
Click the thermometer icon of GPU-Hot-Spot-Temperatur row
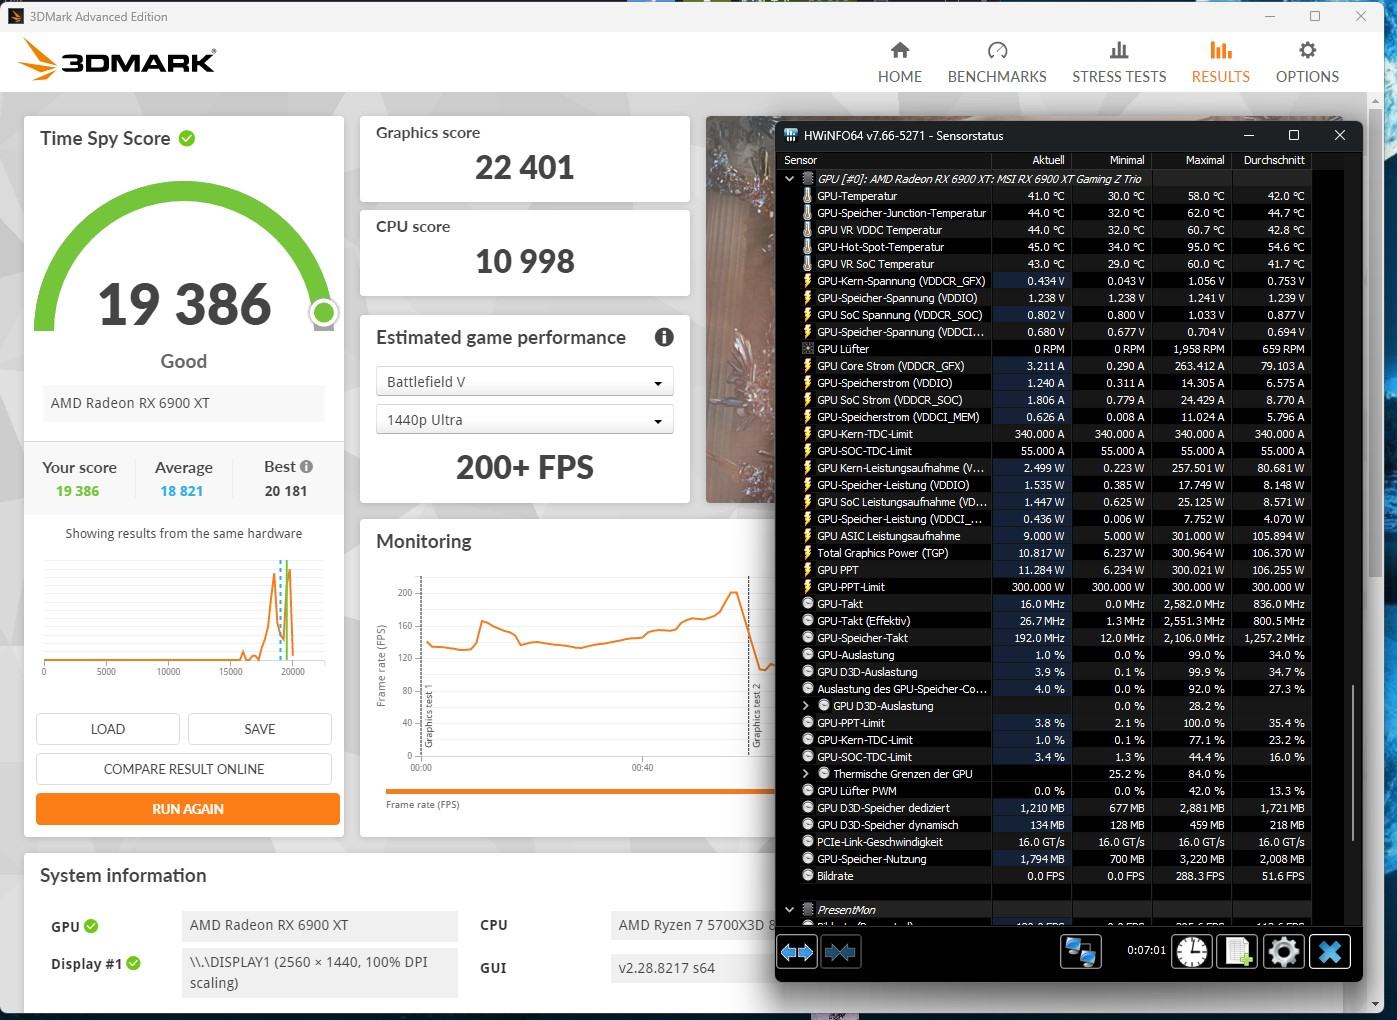click(x=808, y=247)
